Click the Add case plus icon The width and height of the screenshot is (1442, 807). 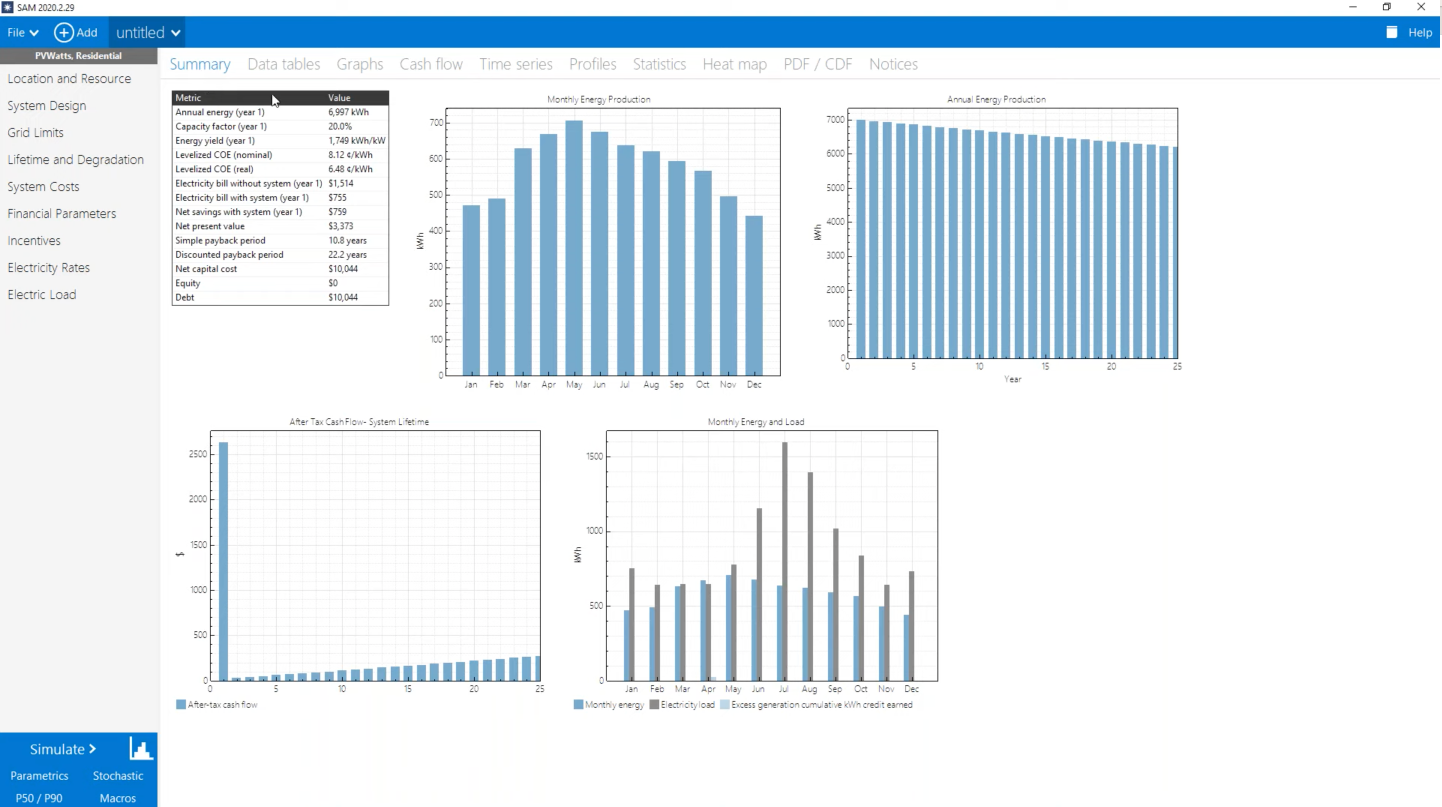(x=64, y=33)
